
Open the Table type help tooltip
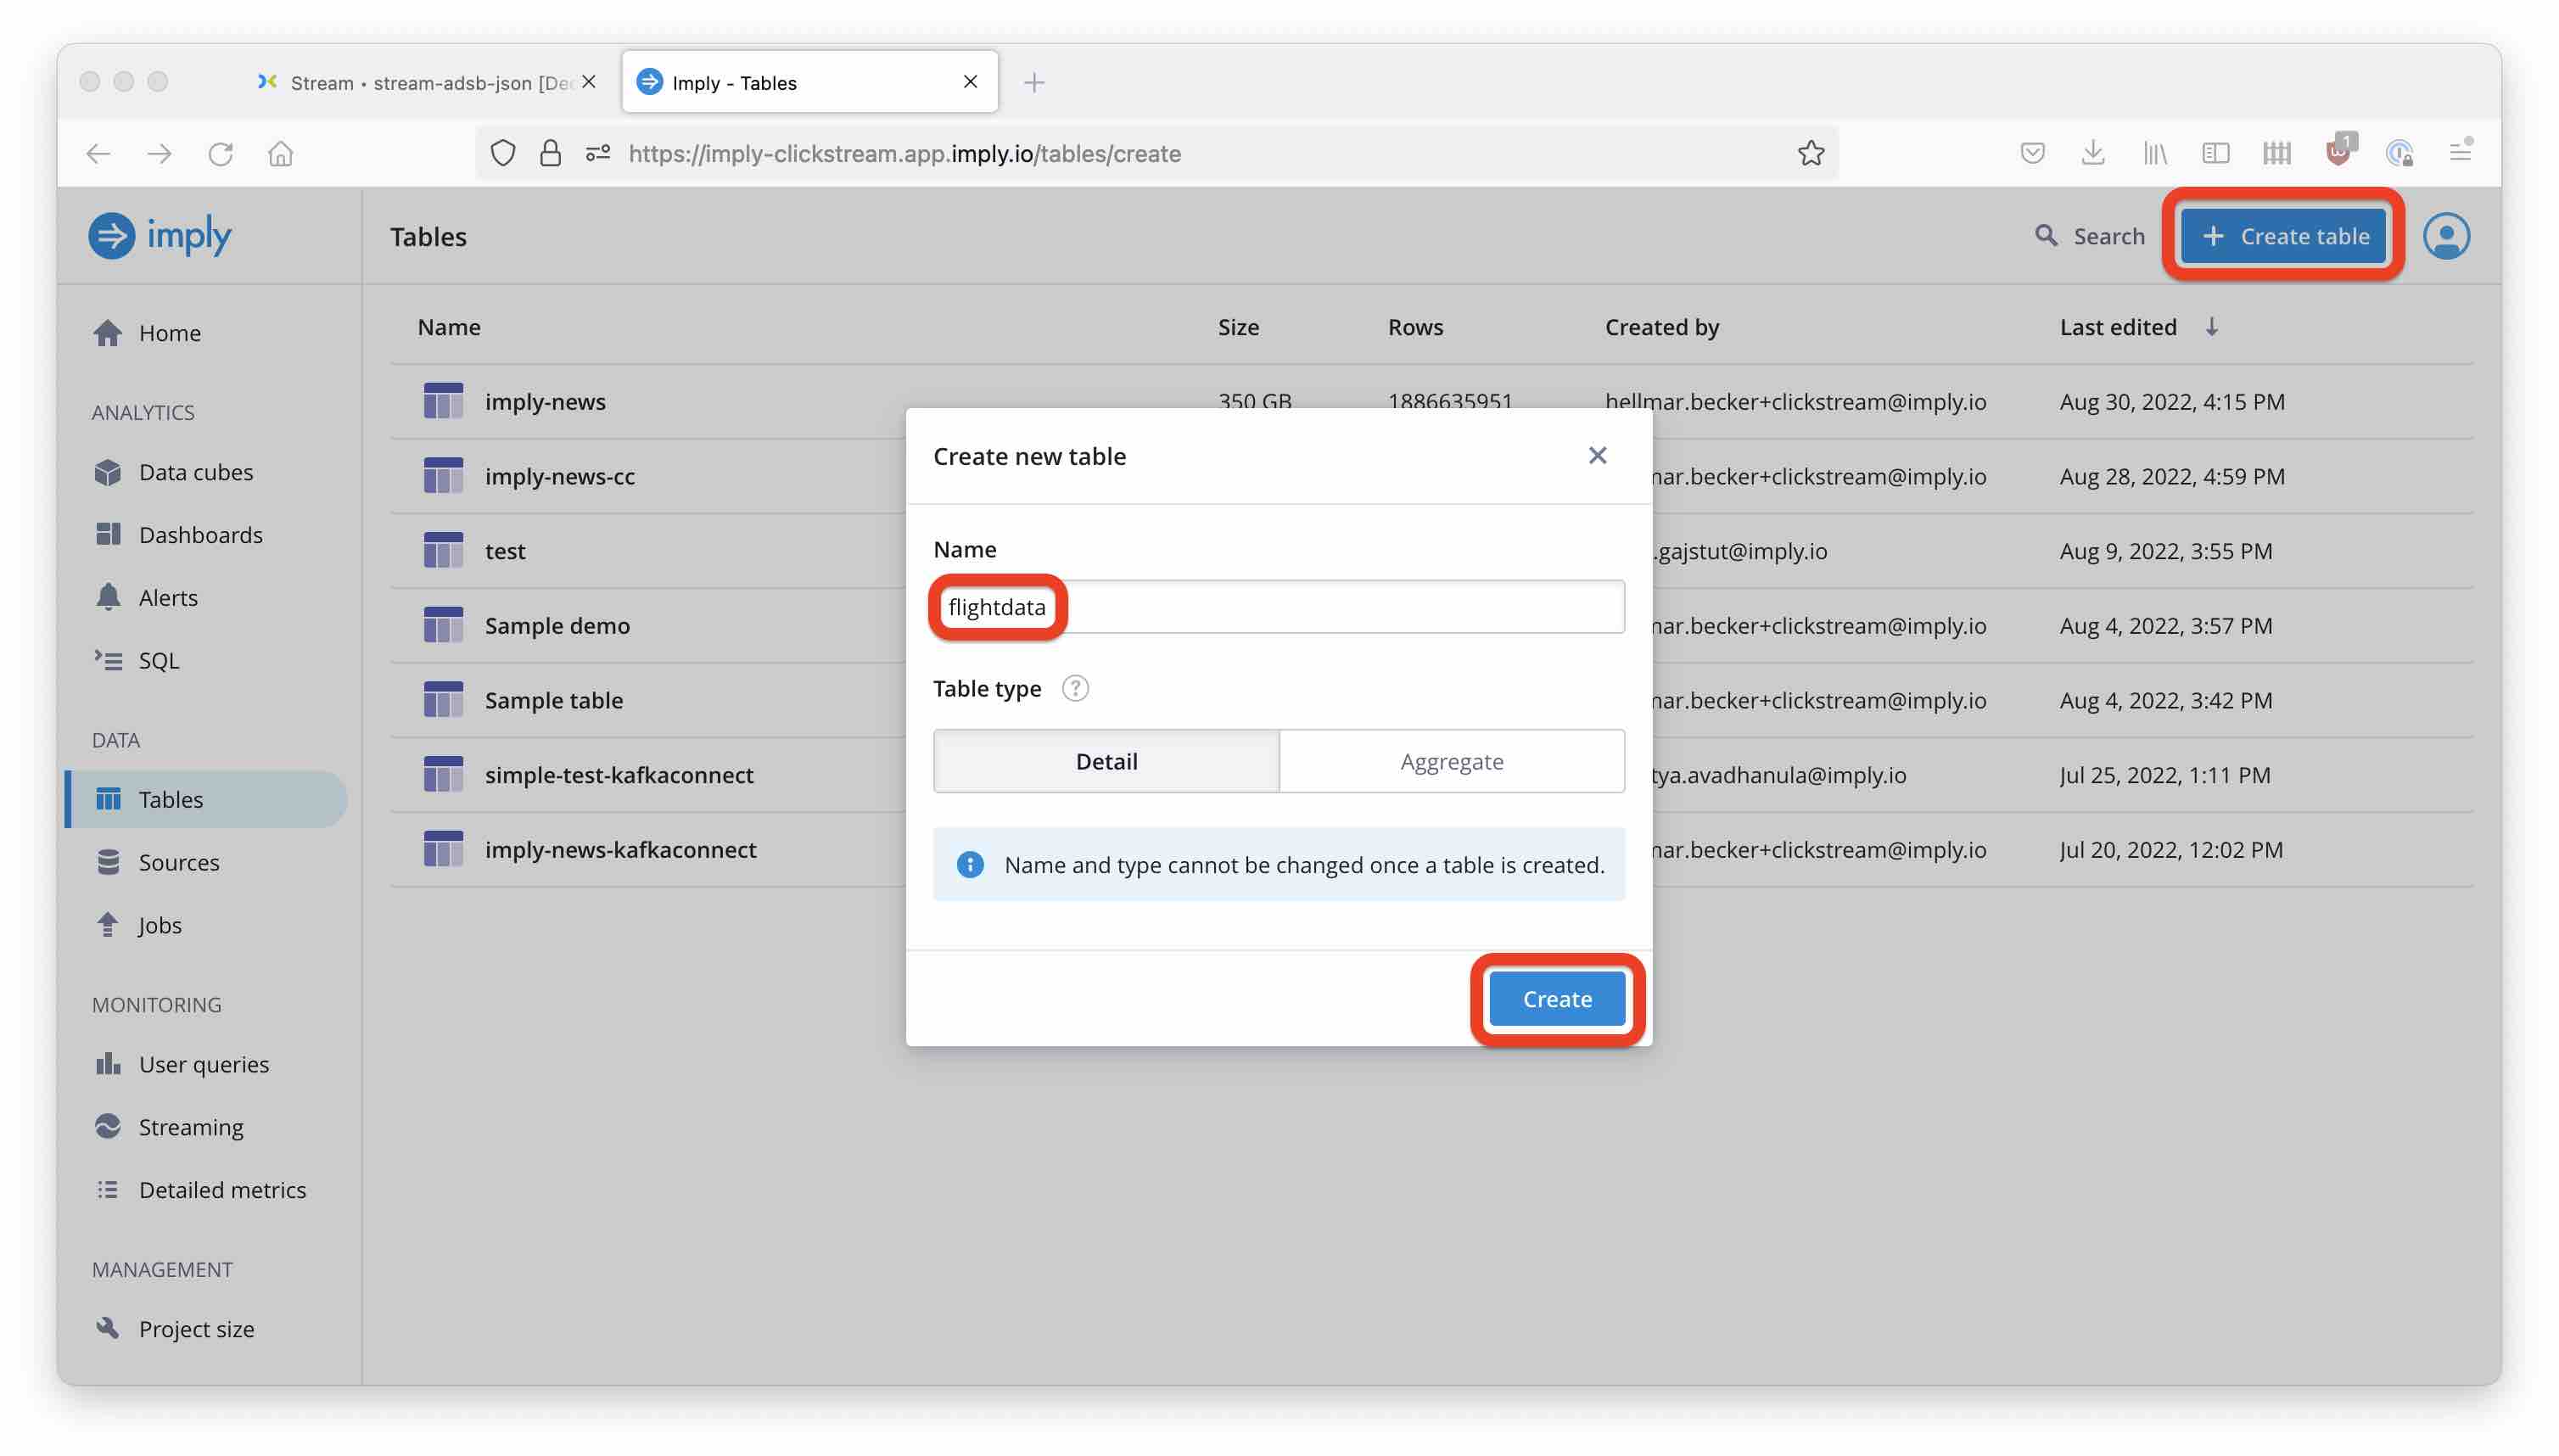pos(1075,688)
